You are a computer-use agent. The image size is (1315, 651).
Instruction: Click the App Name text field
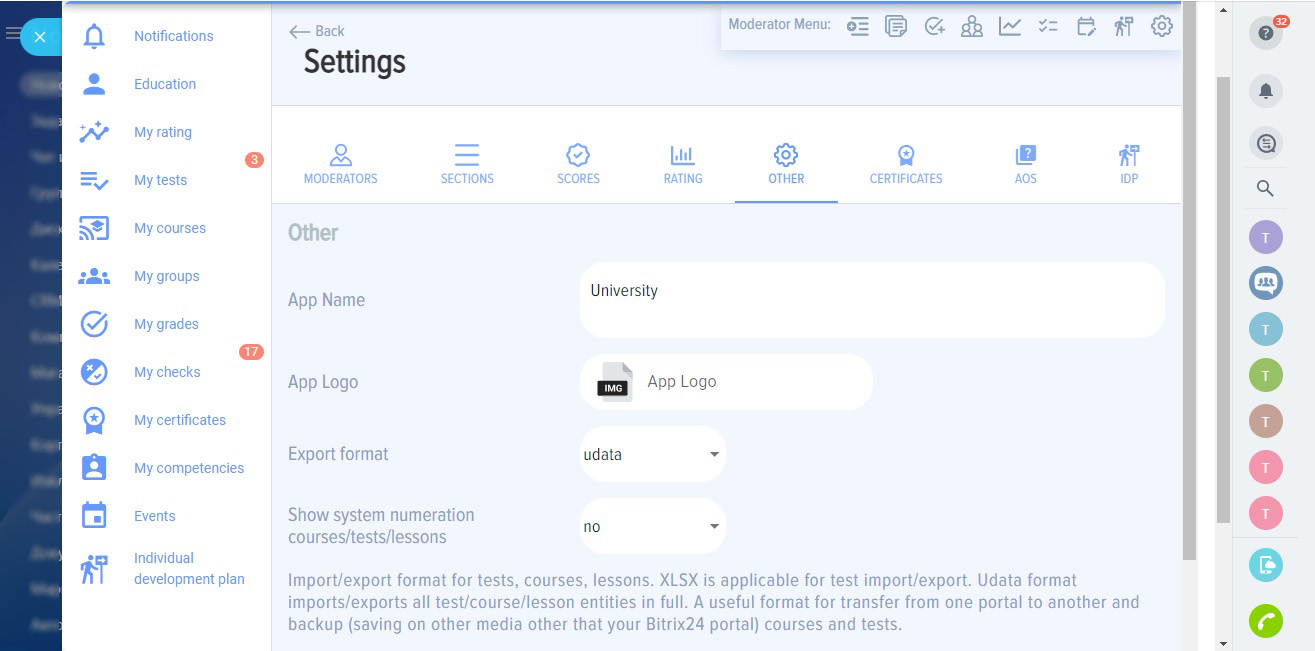click(x=871, y=300)
